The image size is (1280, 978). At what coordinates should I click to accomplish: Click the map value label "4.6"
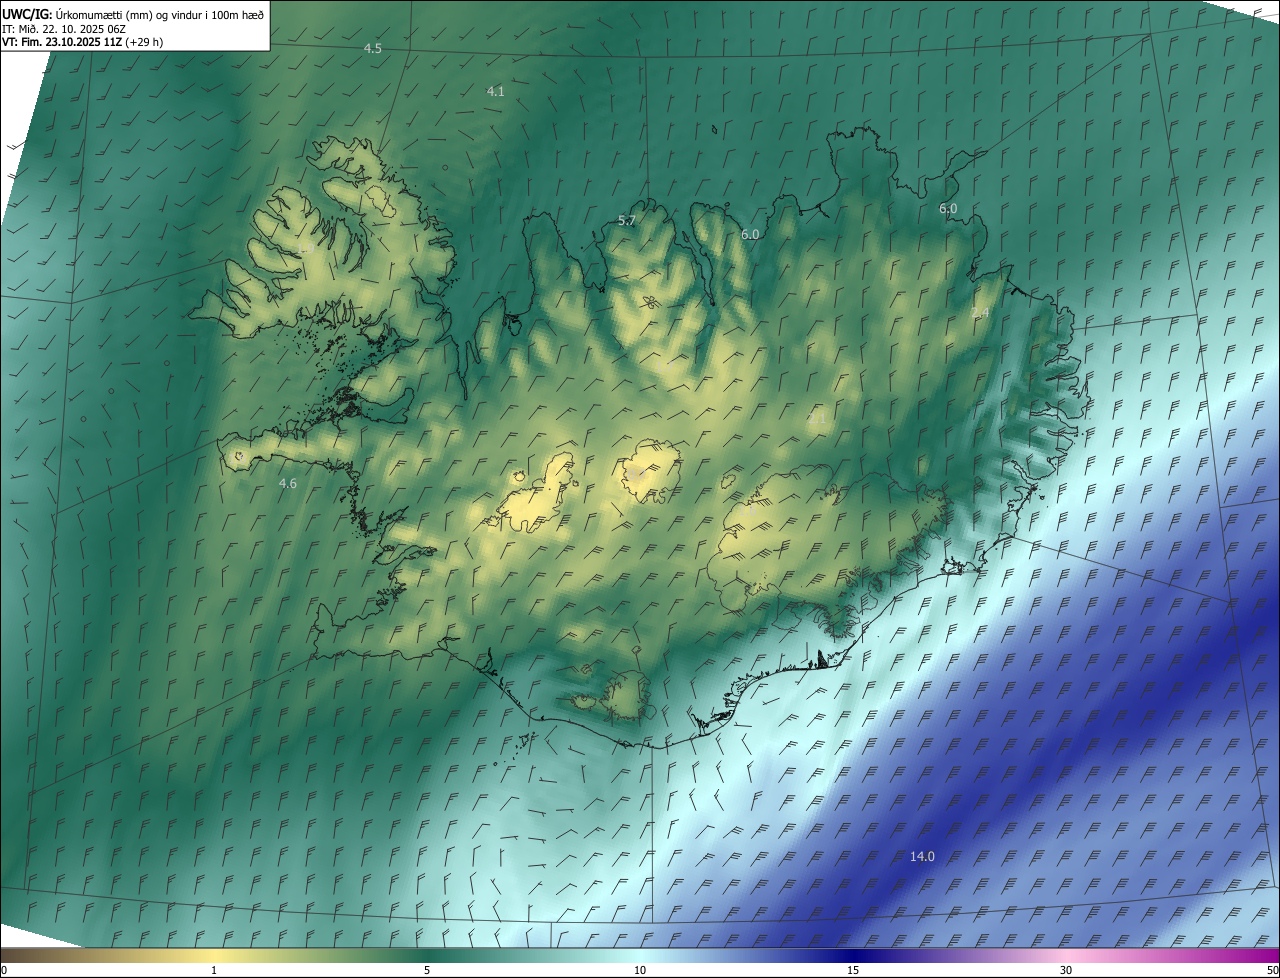pos(288,483)
